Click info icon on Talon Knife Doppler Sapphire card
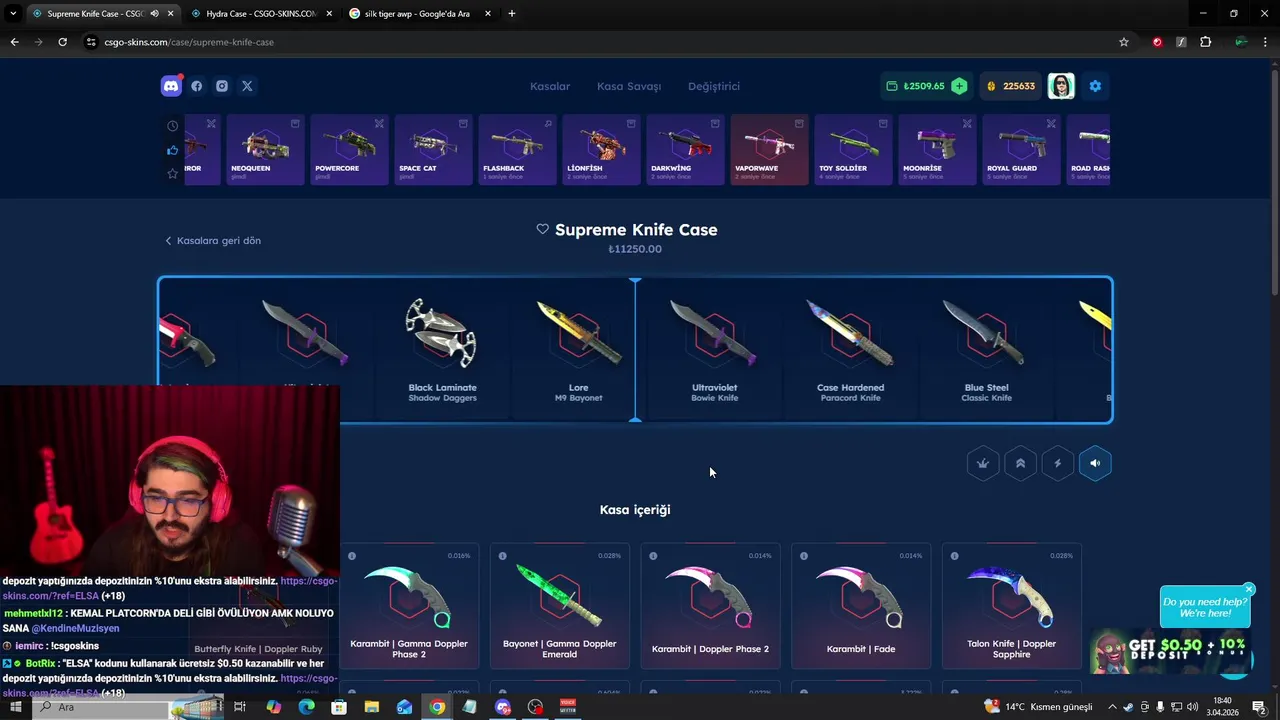Viewport: 1280px width, 720px height. coord(954,556)
